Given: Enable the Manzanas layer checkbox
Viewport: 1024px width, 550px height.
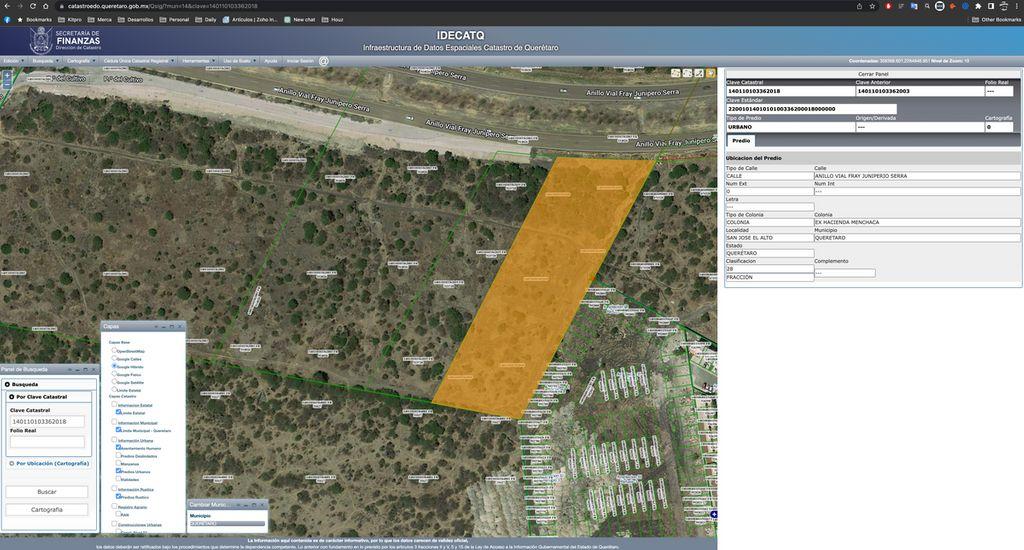Looking at the screenshot, I should coord(118,463).
